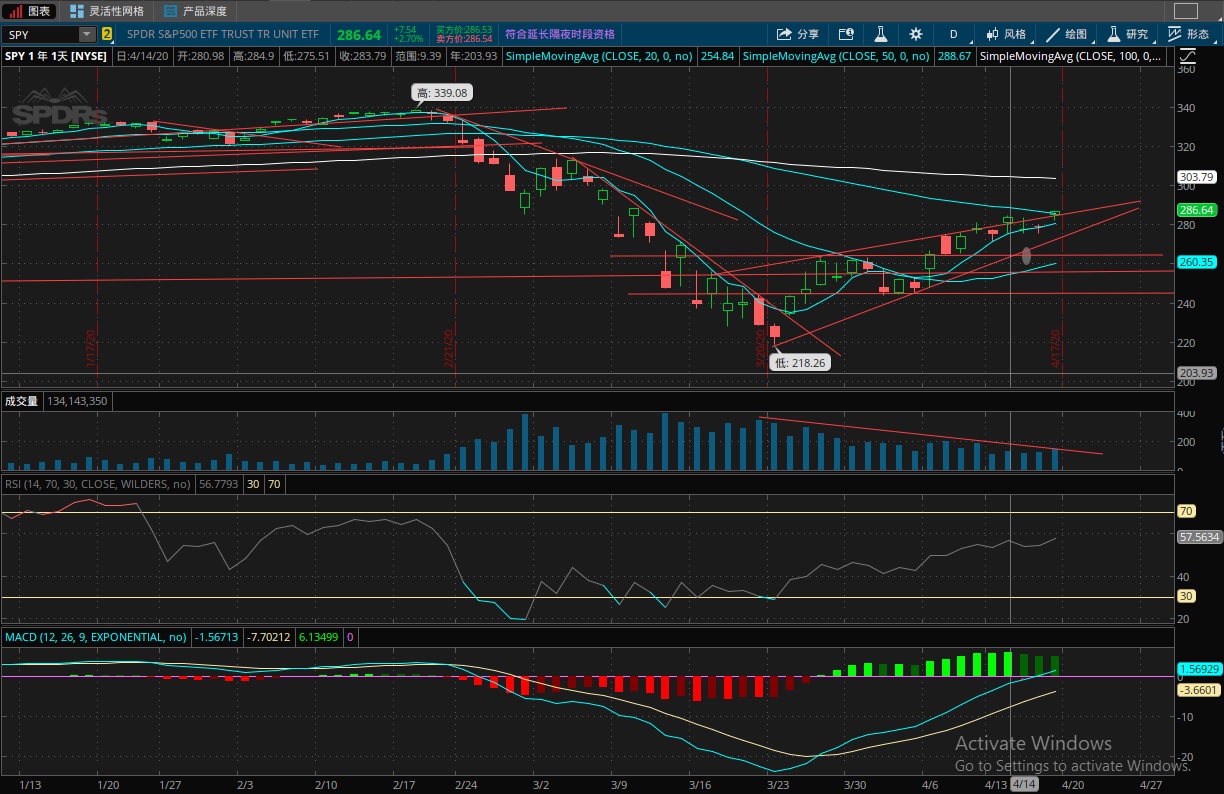The image size is (1224, 794).
Task: Open chart settings gear icon
Action: point(915,34)
